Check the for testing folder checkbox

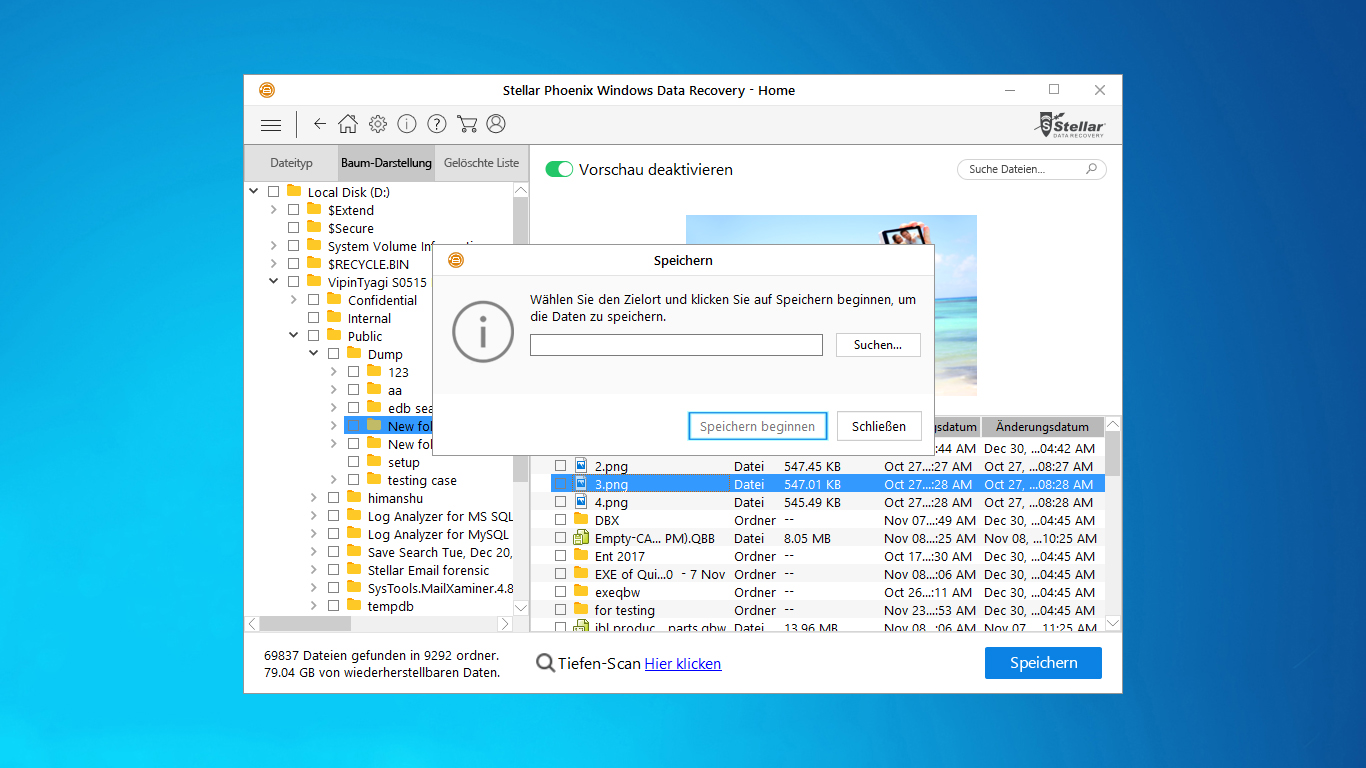[560, 610]
